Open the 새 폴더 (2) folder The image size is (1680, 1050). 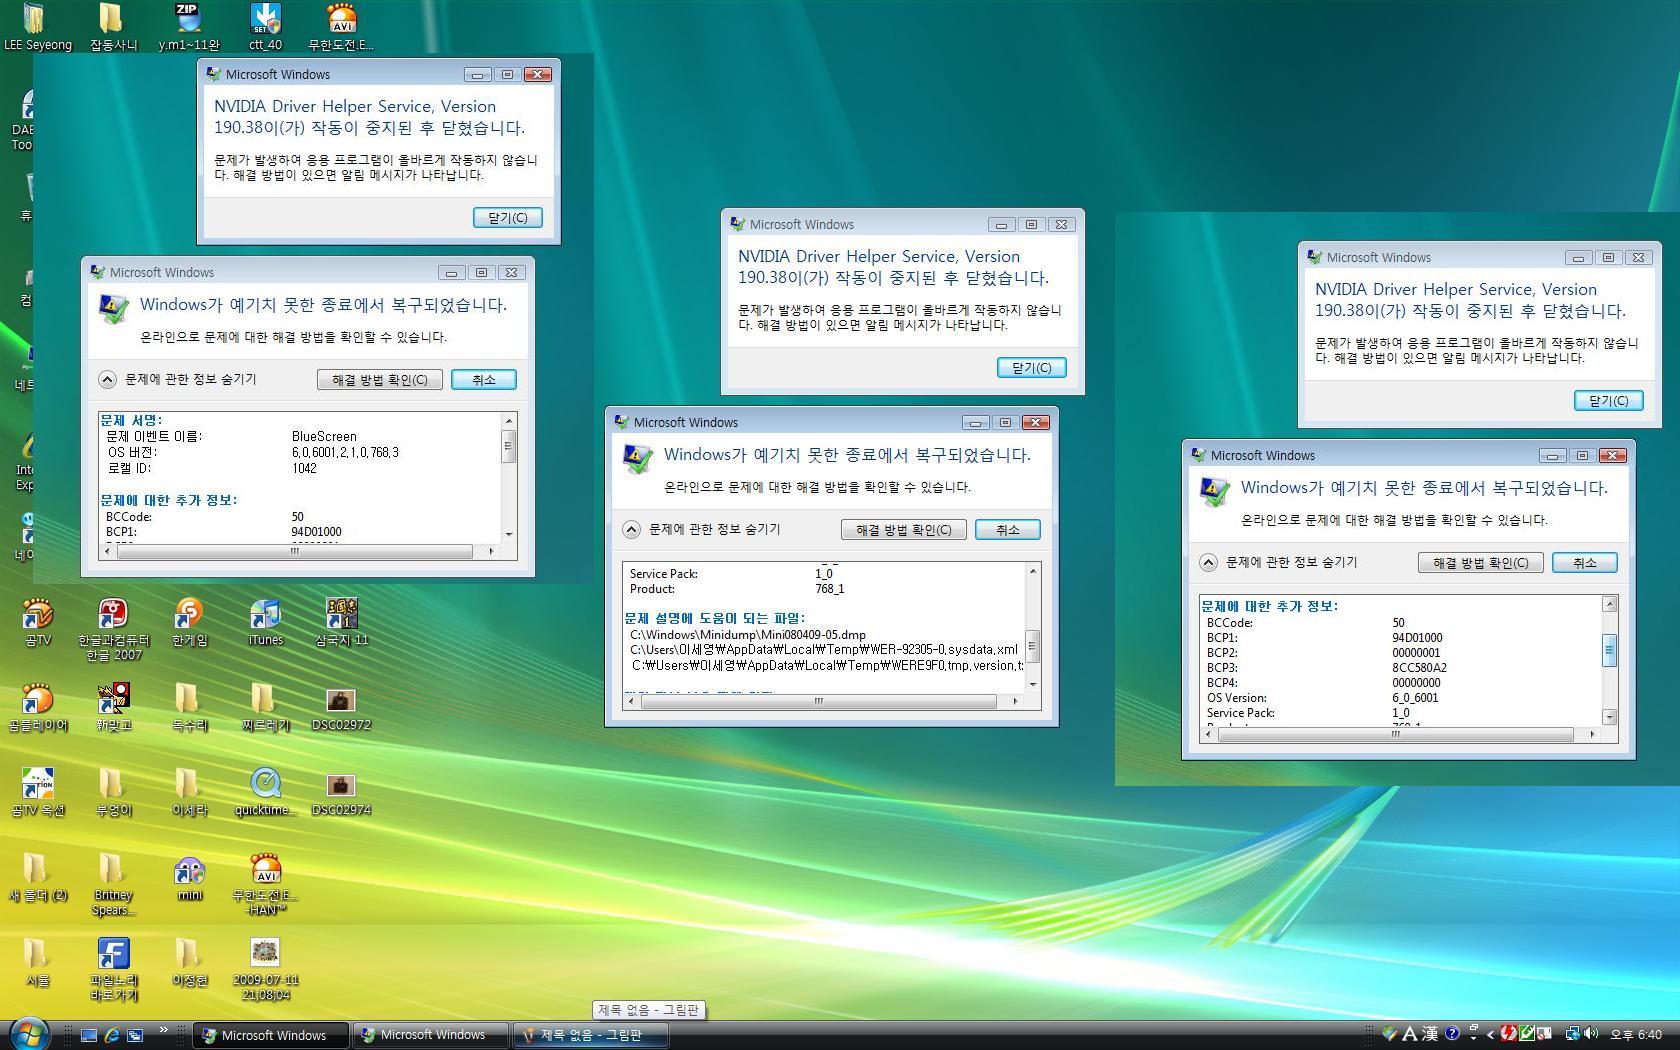[x=37, y=878]
